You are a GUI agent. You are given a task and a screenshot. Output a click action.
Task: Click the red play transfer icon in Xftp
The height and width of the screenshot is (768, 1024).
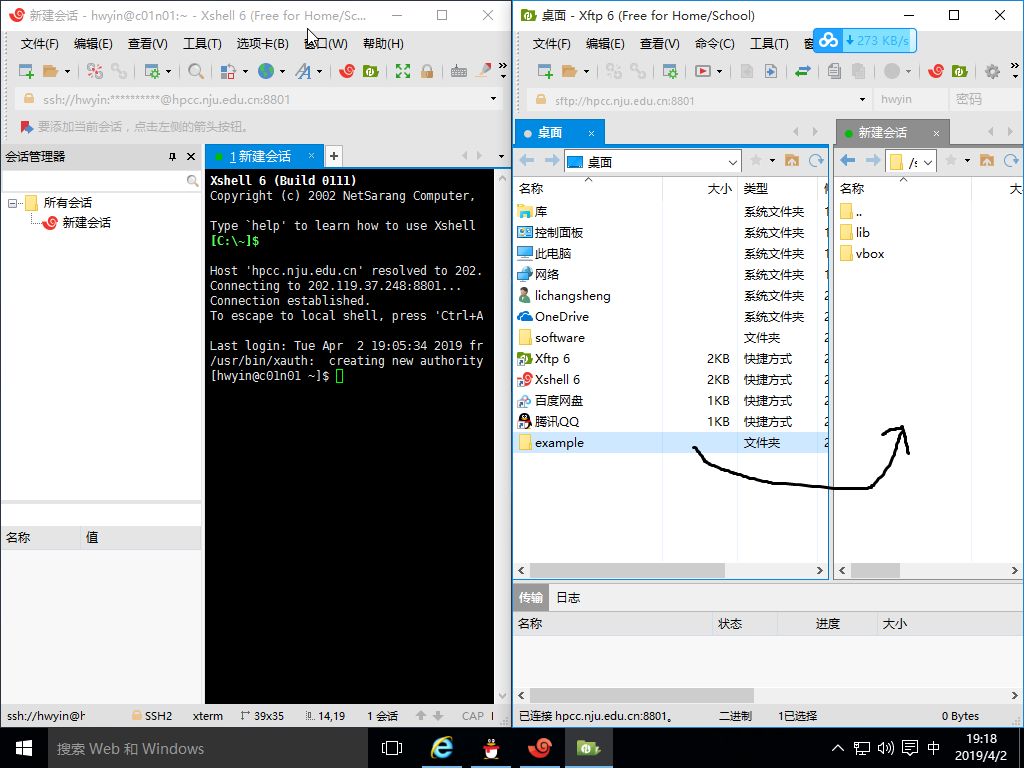pos(703,71)
